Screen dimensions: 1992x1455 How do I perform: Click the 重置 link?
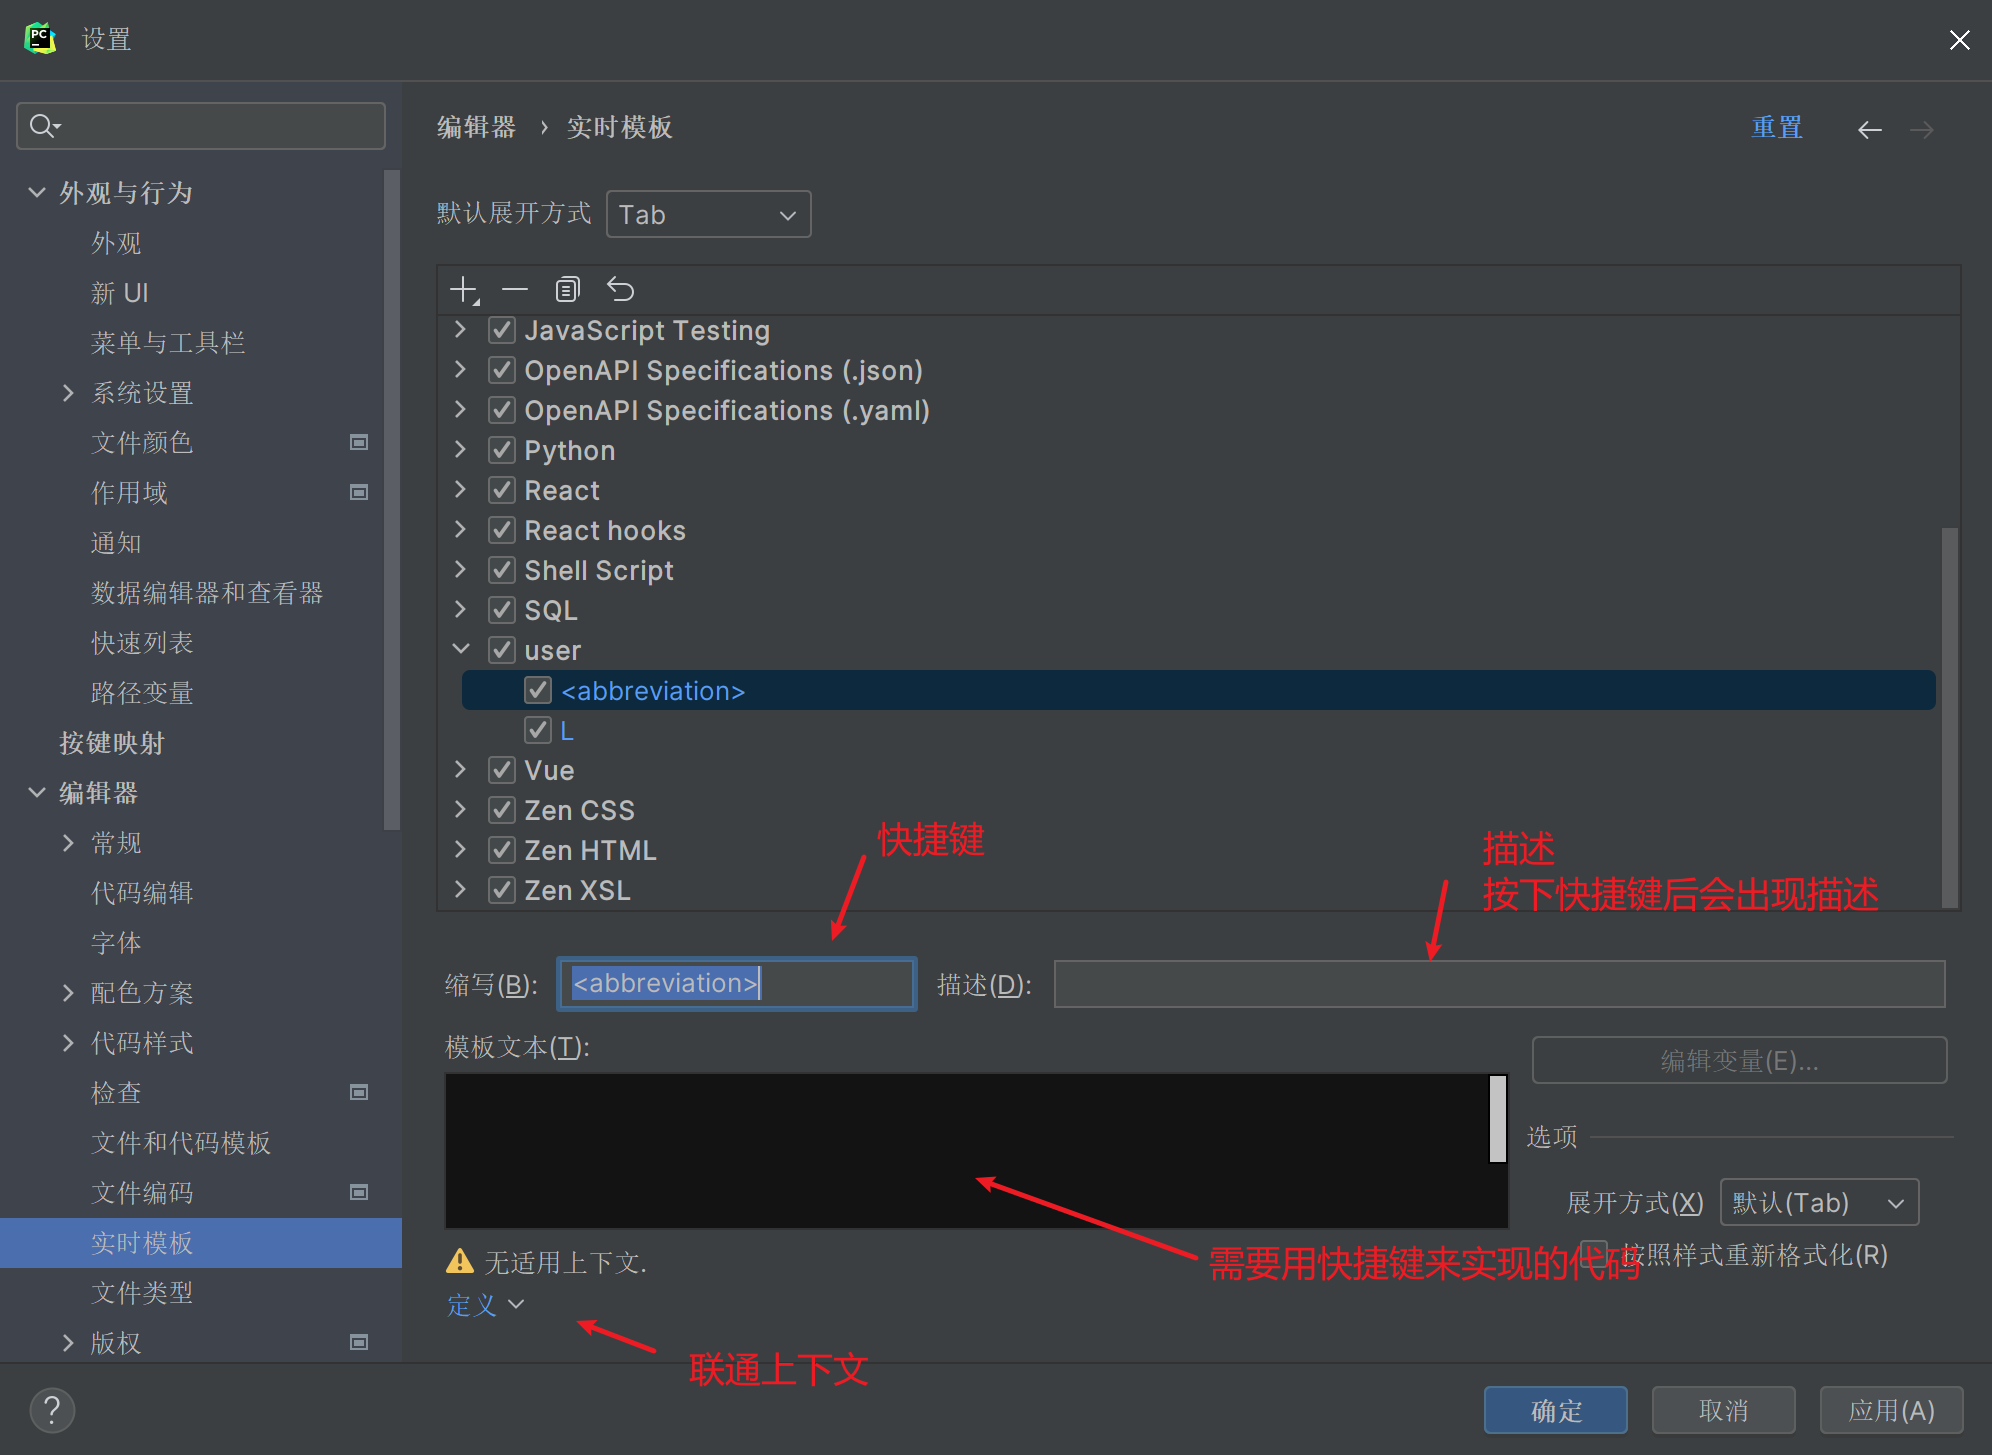[x=1777, y=128]
